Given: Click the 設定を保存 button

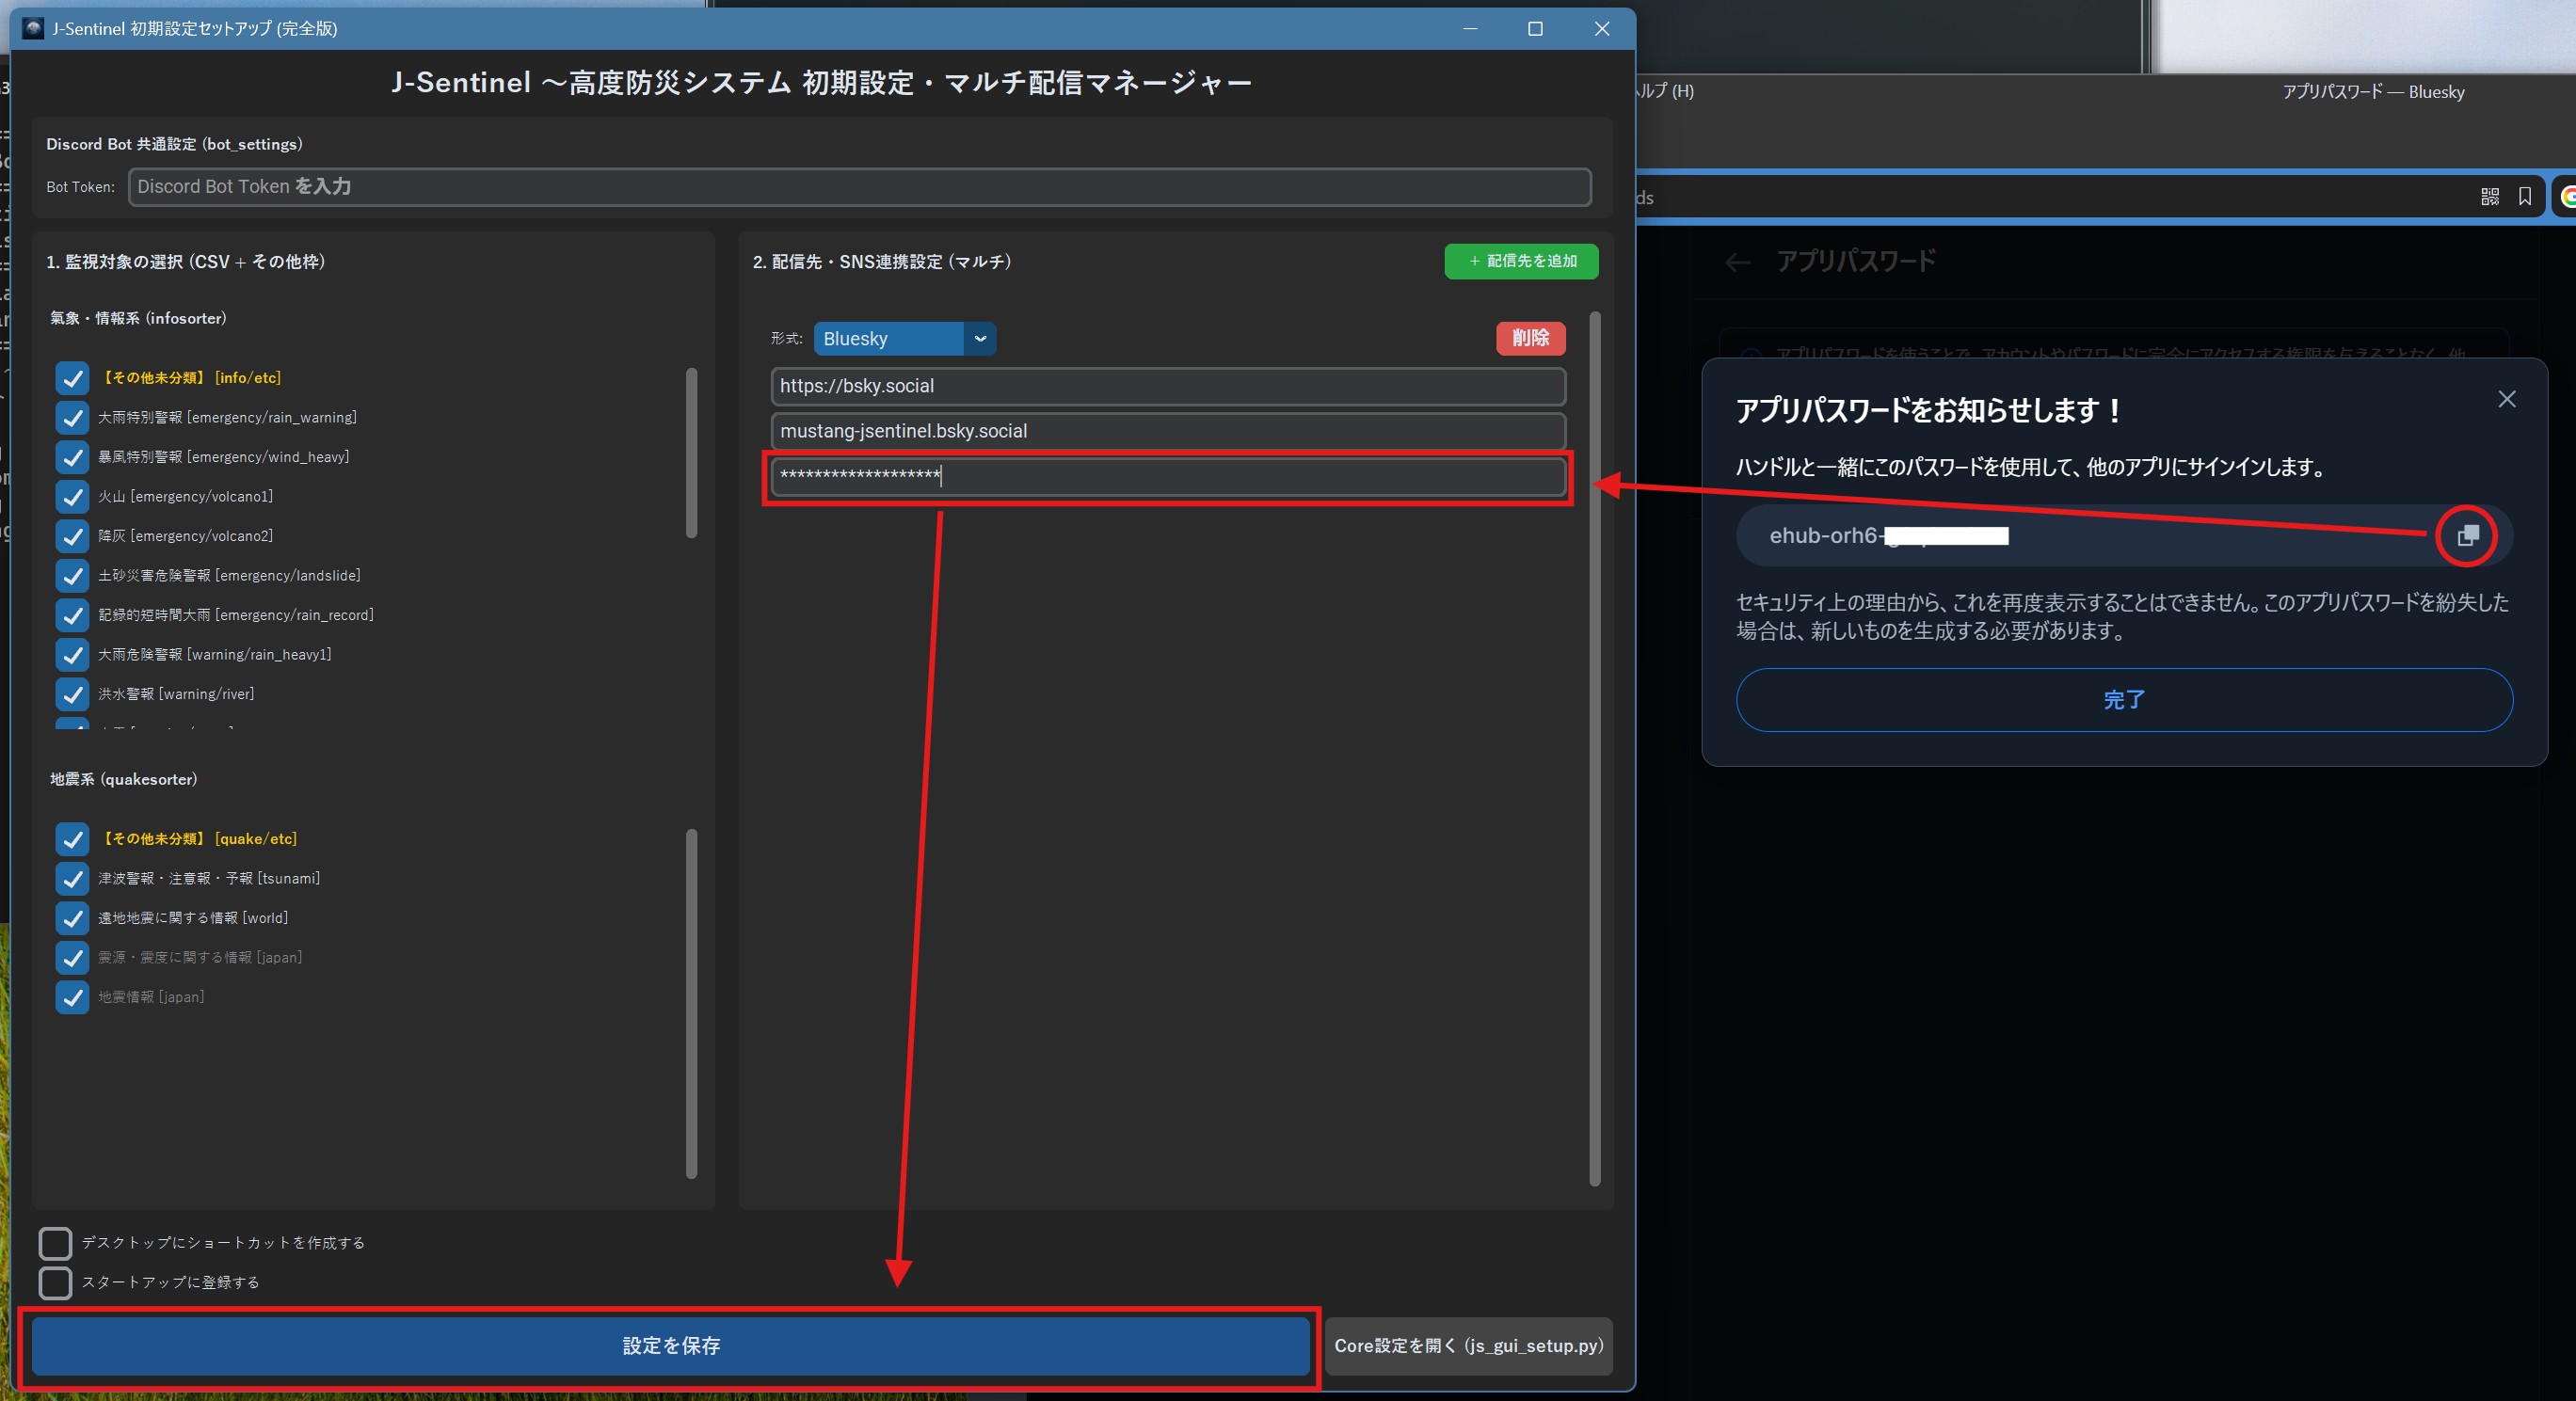Looking at the screenshot, I should (x=671, y=1345).
